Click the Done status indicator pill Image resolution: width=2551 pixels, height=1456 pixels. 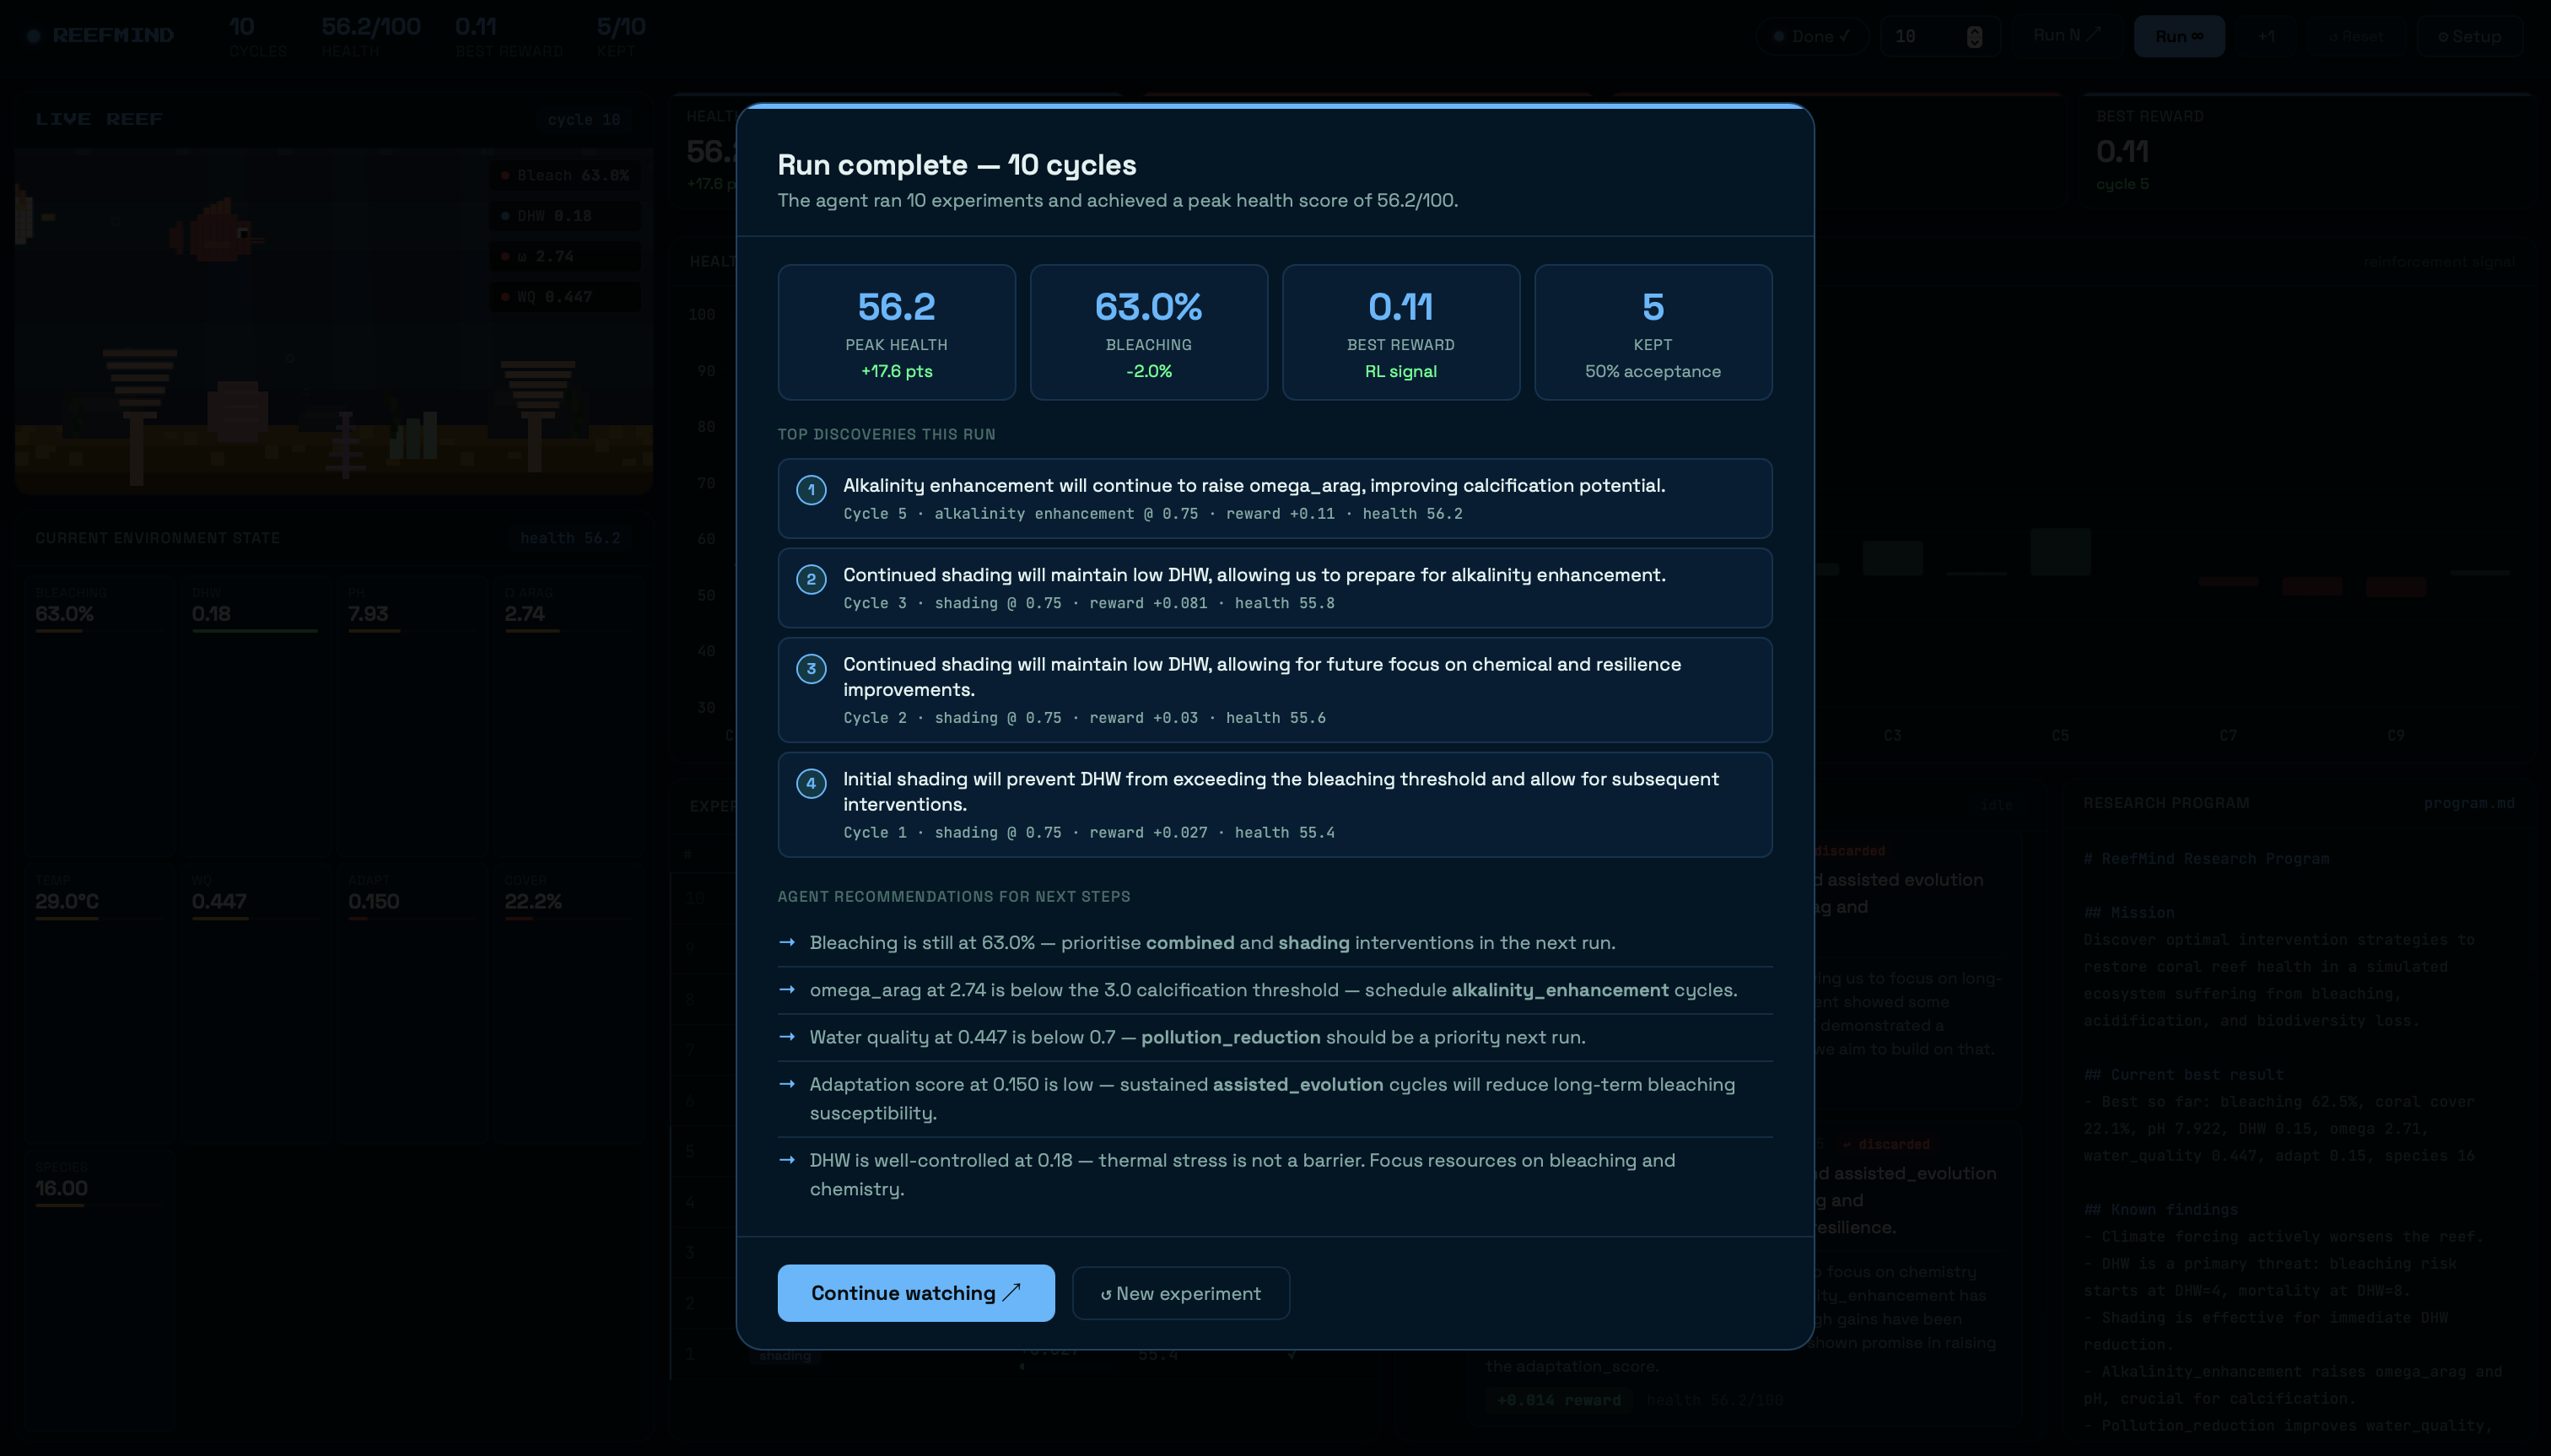[x=1811, y=37]
